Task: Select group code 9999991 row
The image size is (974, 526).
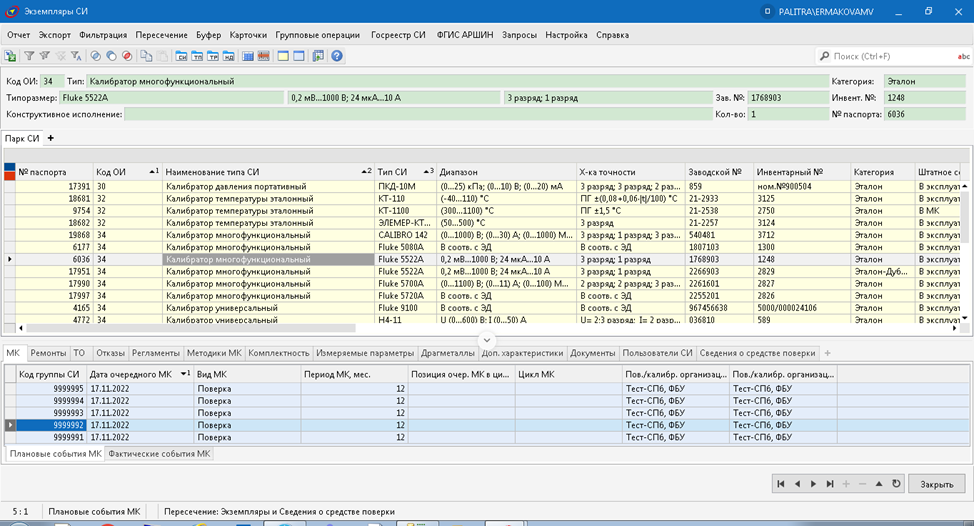Action: 487,437
